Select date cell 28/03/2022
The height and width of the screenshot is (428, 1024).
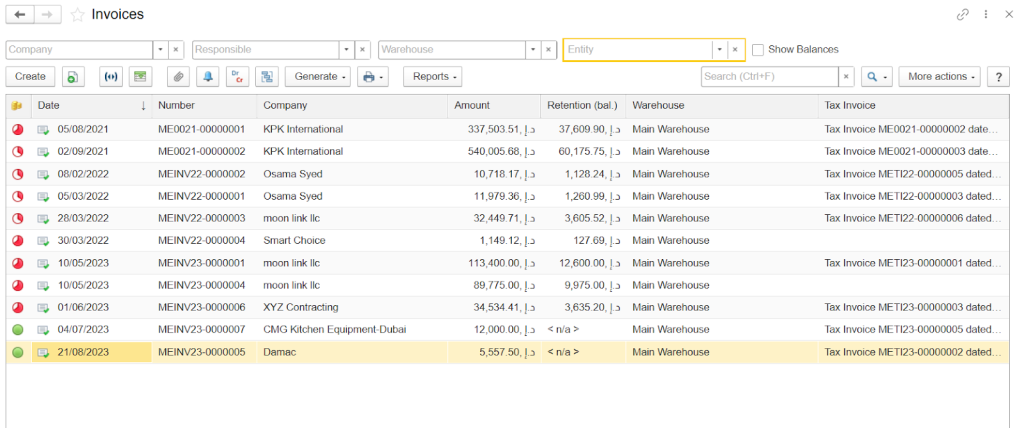point(91,219)
